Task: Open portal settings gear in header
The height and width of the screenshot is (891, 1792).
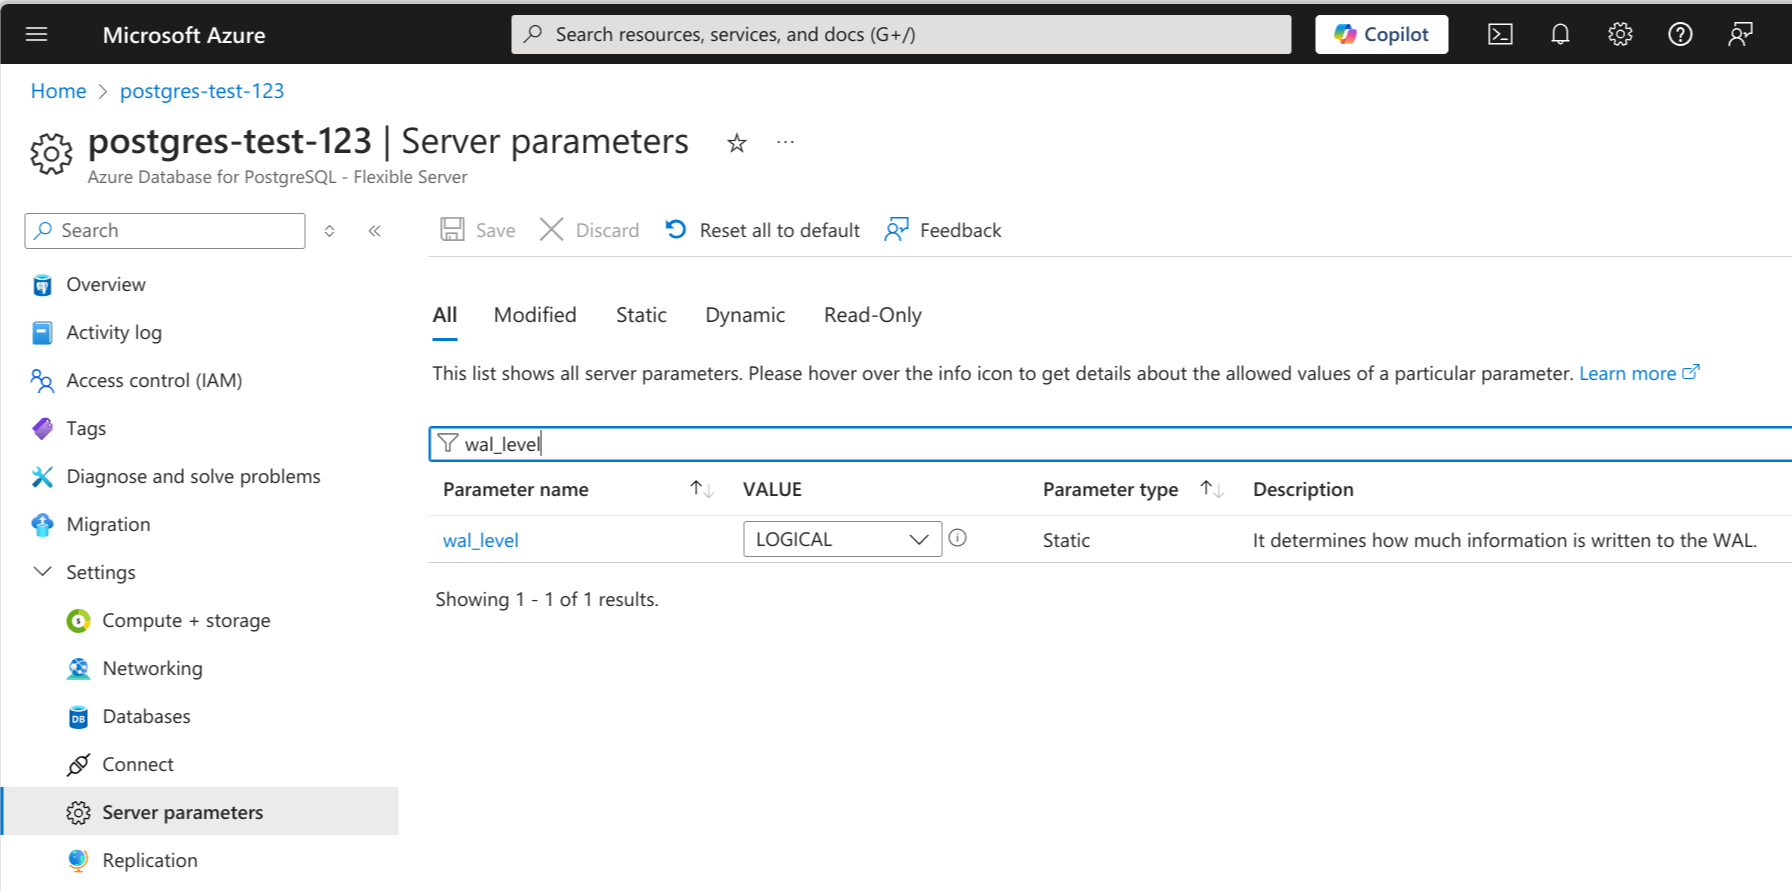Action: 1620,34
